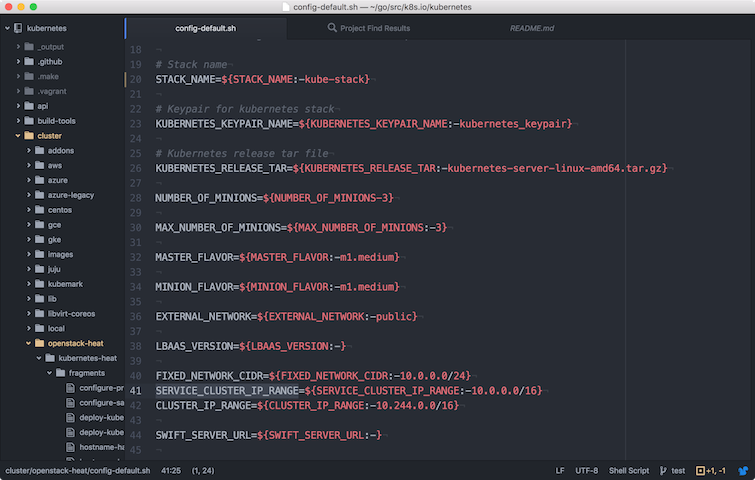The image size is (755, 480).
Task: Click line number 26 in the gutter
Action: point(135,168)
